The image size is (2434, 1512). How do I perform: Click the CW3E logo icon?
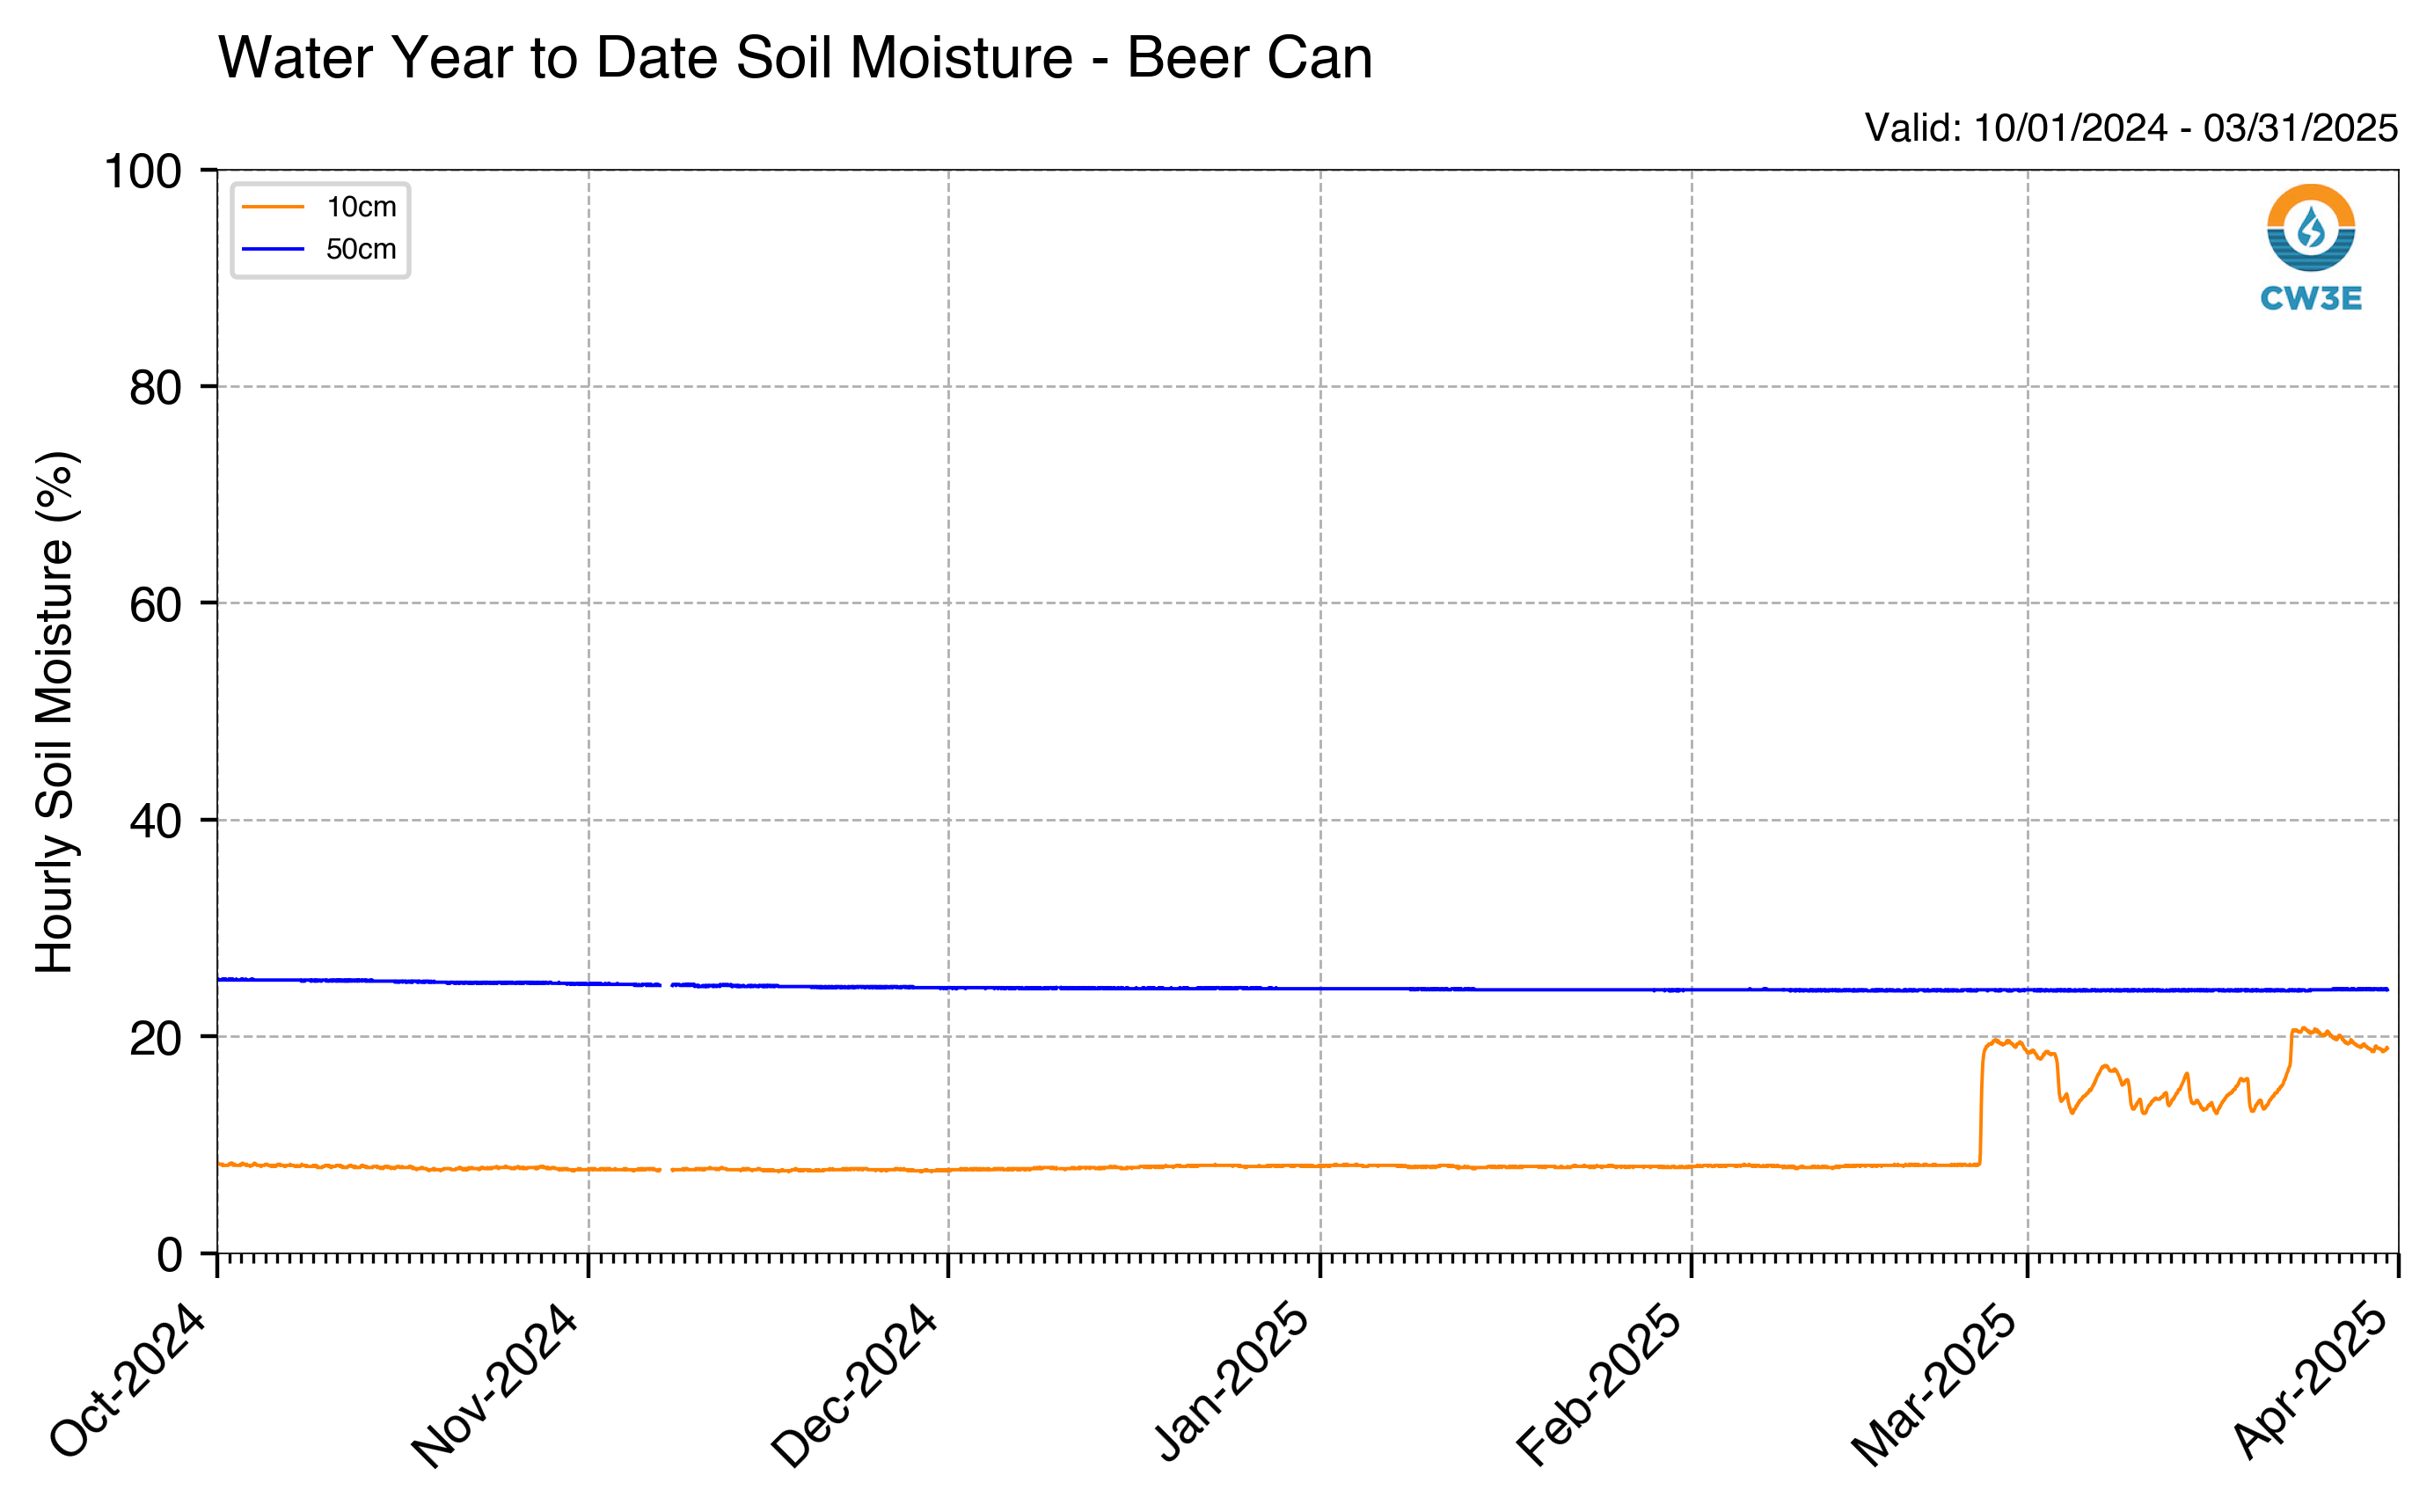tap(2310, 228)
